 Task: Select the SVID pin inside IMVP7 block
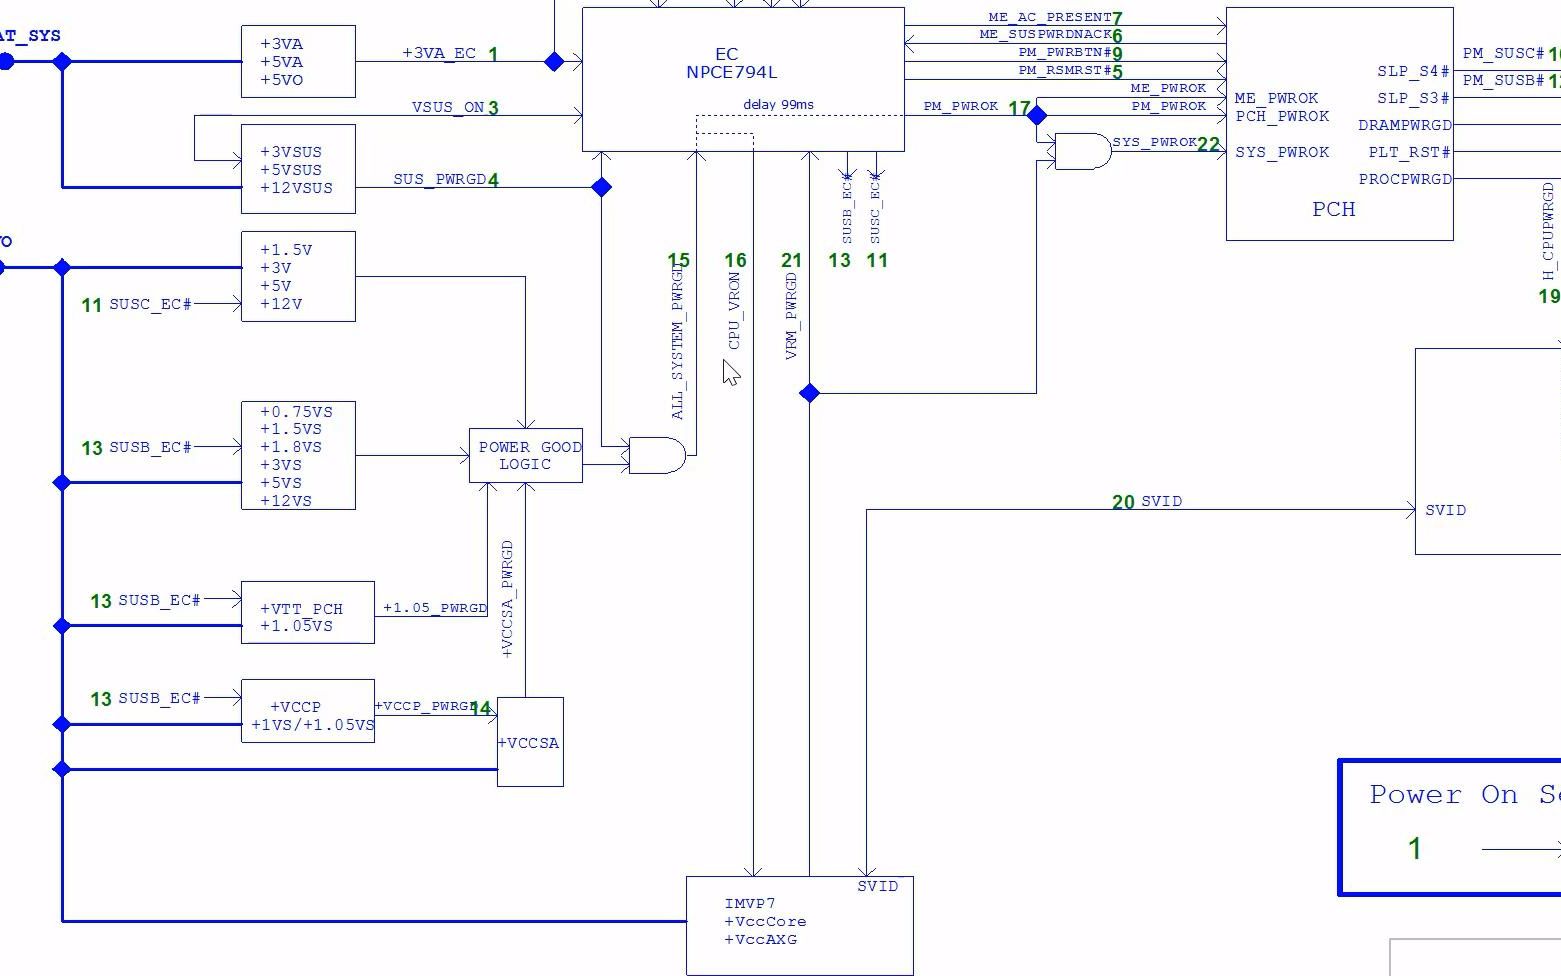pyautogui.click(x=878, y=886)
